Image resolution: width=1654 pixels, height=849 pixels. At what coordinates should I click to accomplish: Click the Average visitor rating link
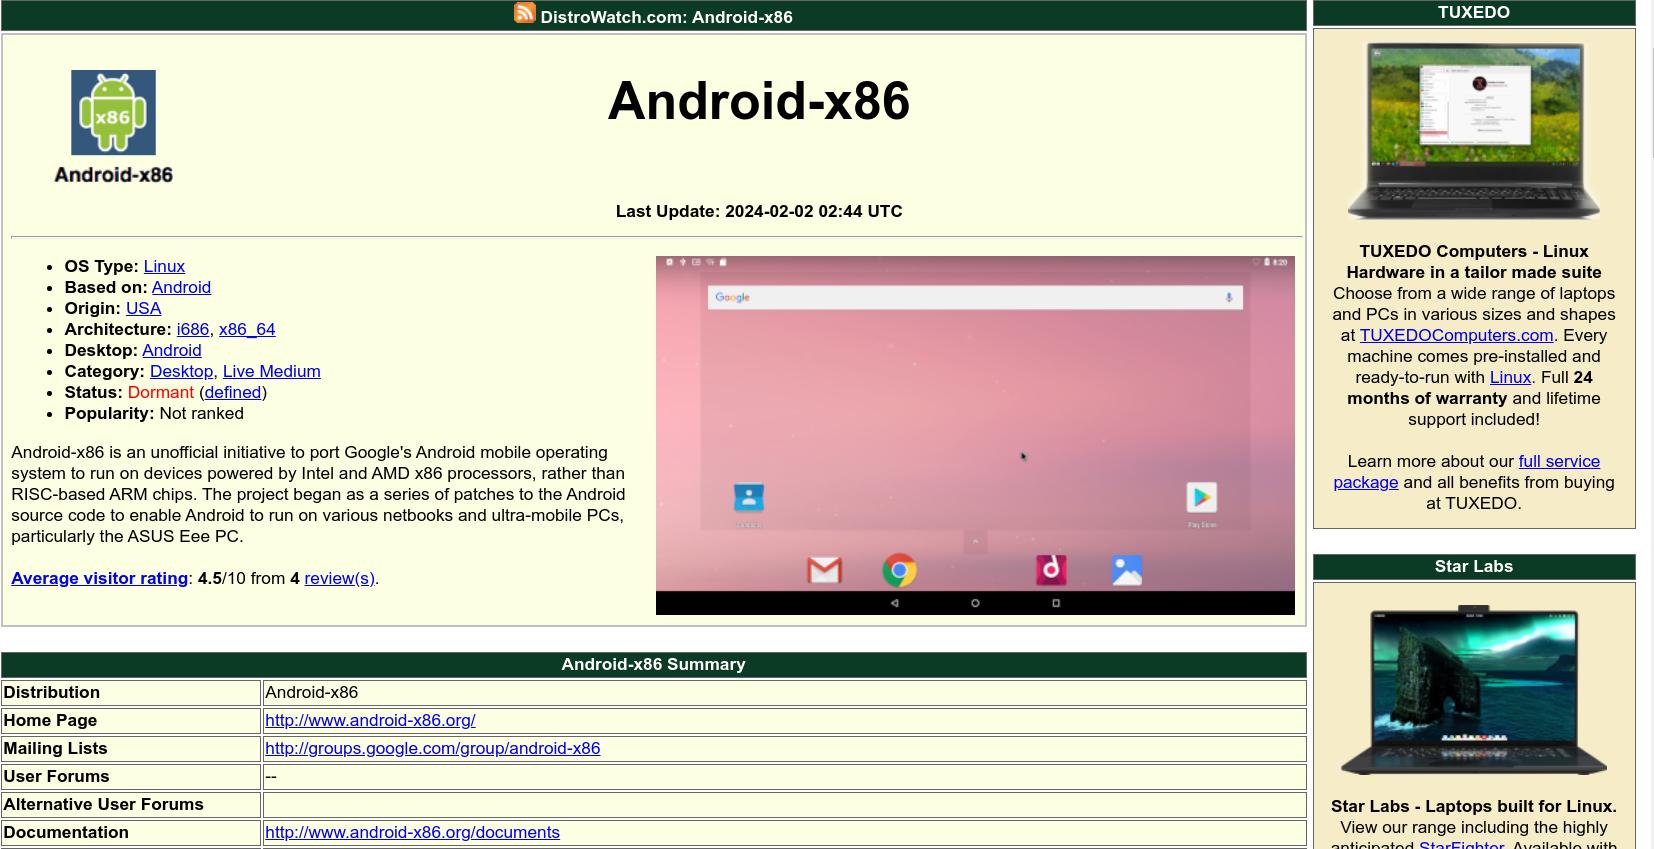(100, 578)
